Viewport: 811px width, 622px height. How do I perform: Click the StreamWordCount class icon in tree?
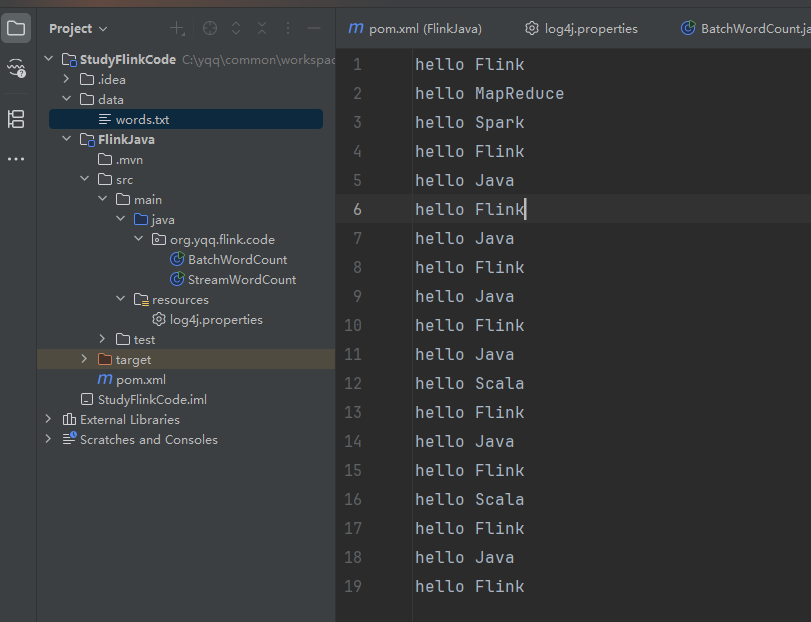[177, 279]
